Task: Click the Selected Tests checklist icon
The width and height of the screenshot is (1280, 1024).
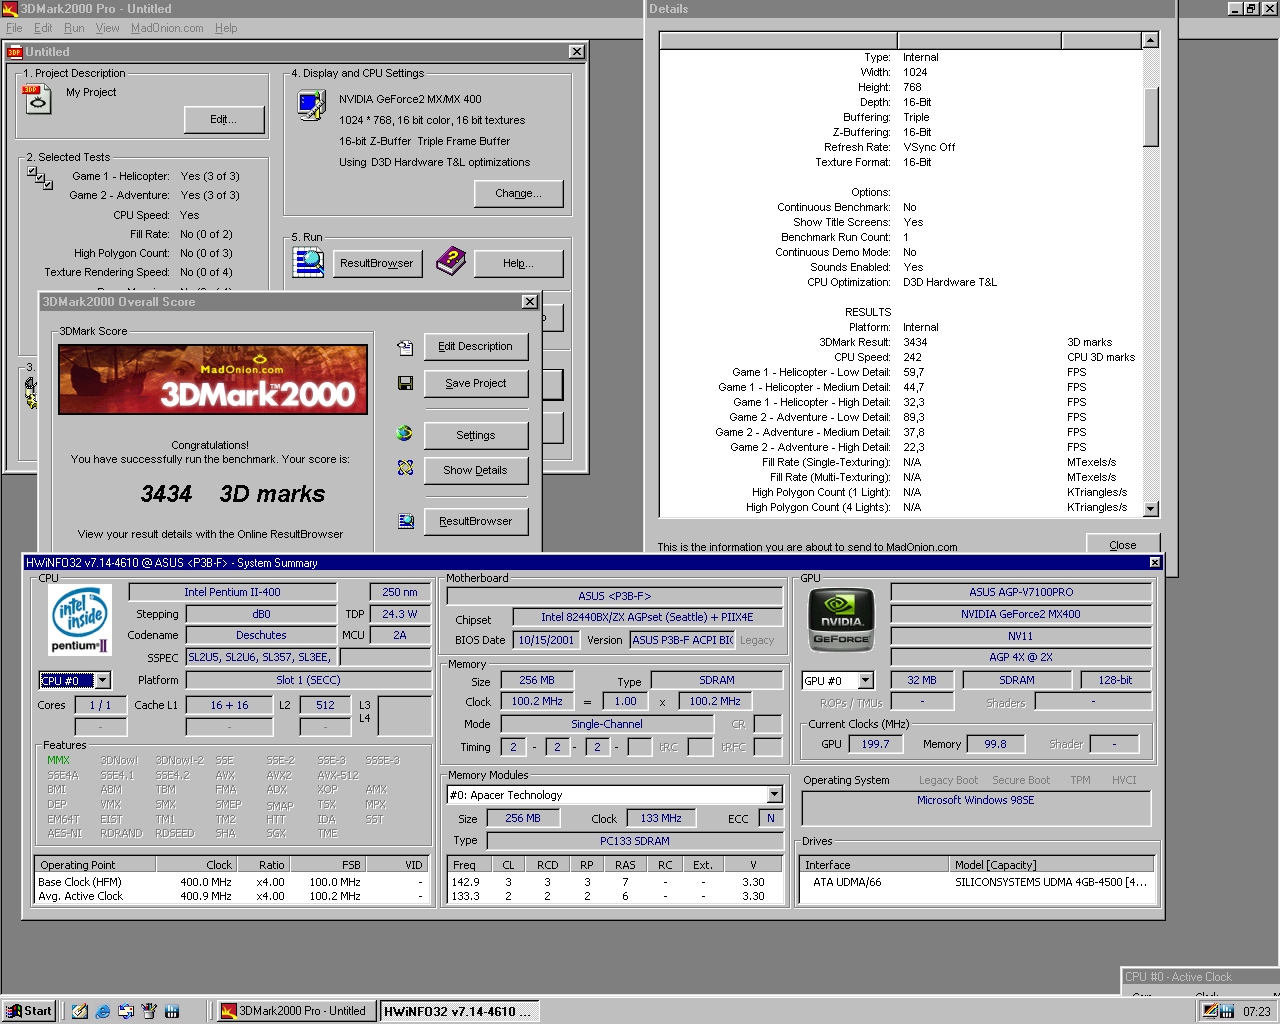Action: tap(40, 178)
